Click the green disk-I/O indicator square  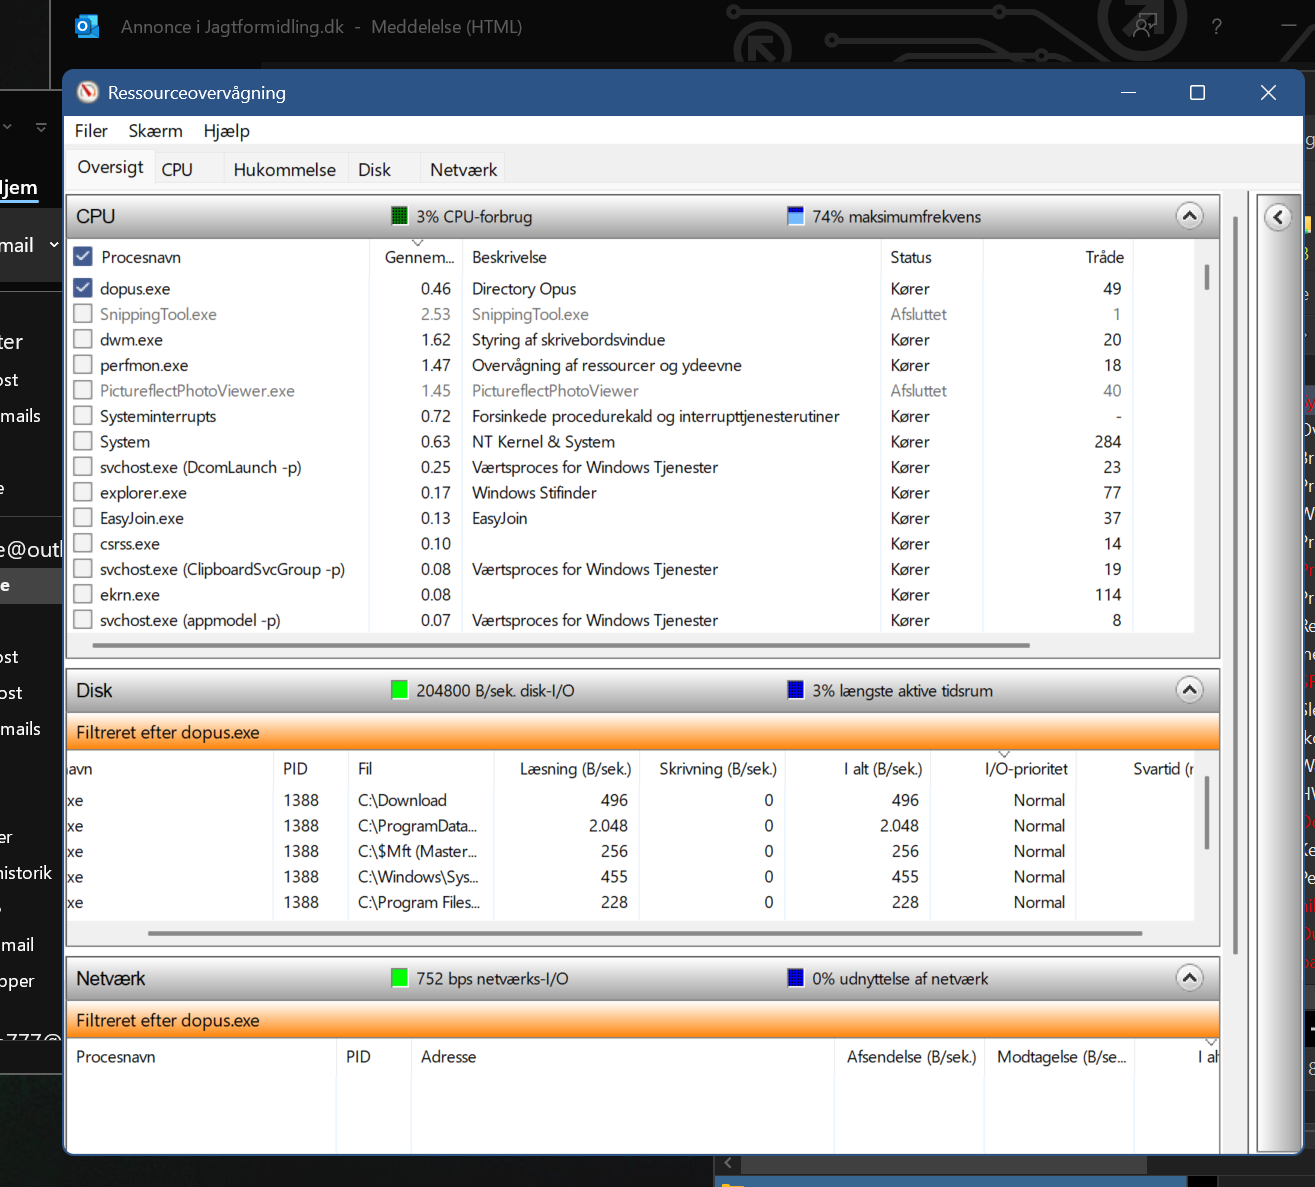400,690
